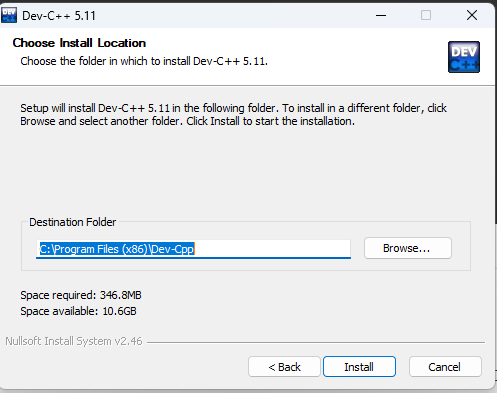This screenshot has height=393, width=497.
Task: Minimize the Dev-C++ installer window
Action: click(x=381, y=15)
